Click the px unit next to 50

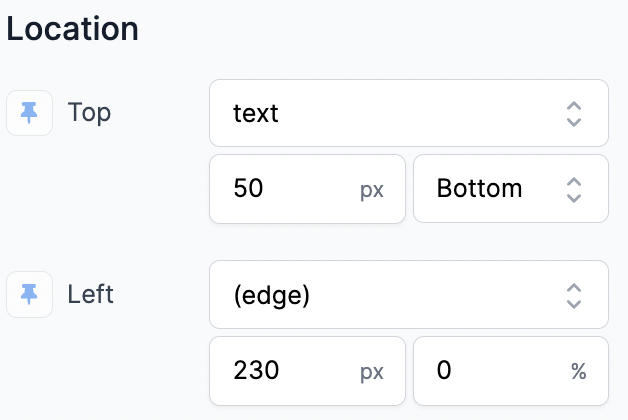point(372,190)
